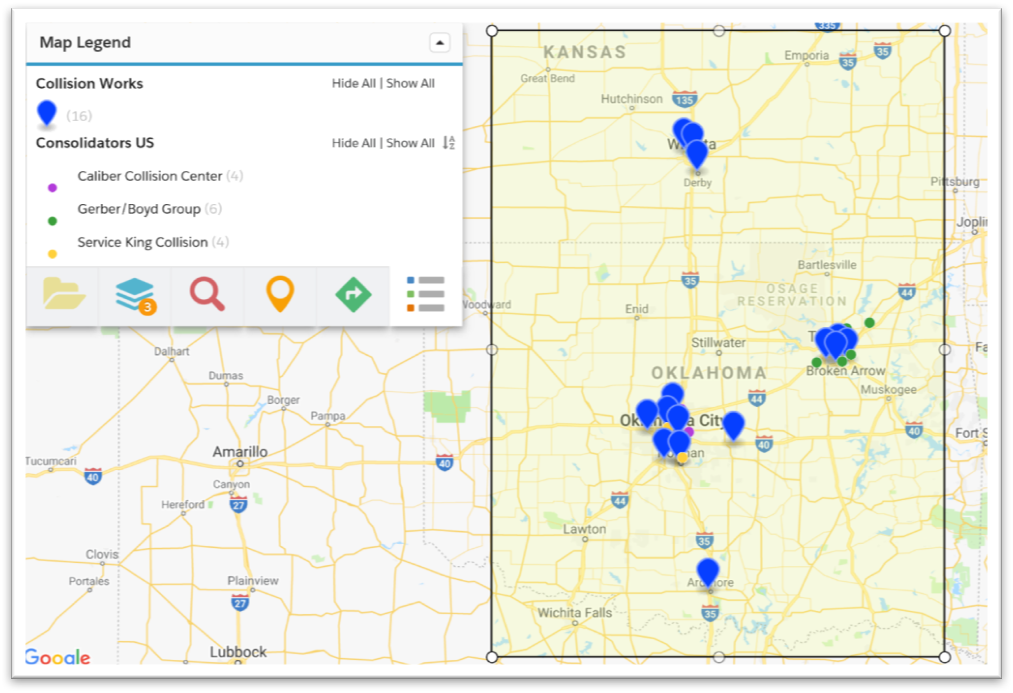Click the Amarillo city label
The height and width of the screenshot is (693, 1013).
[x=240, y=451]
